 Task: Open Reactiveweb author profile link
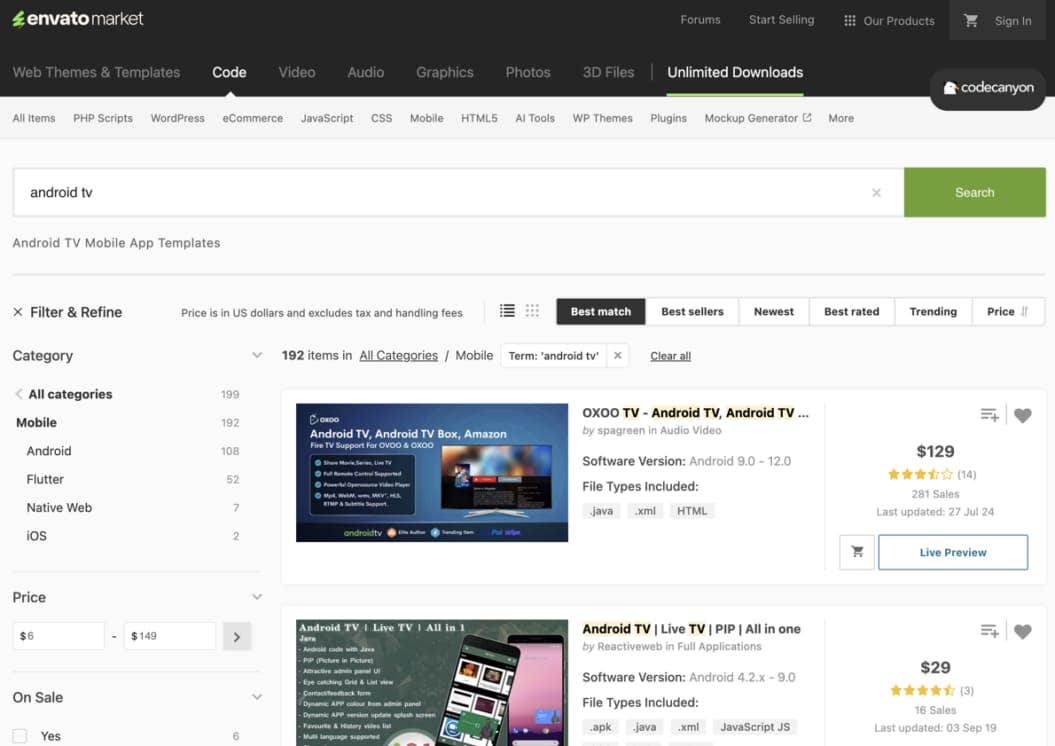630,646
